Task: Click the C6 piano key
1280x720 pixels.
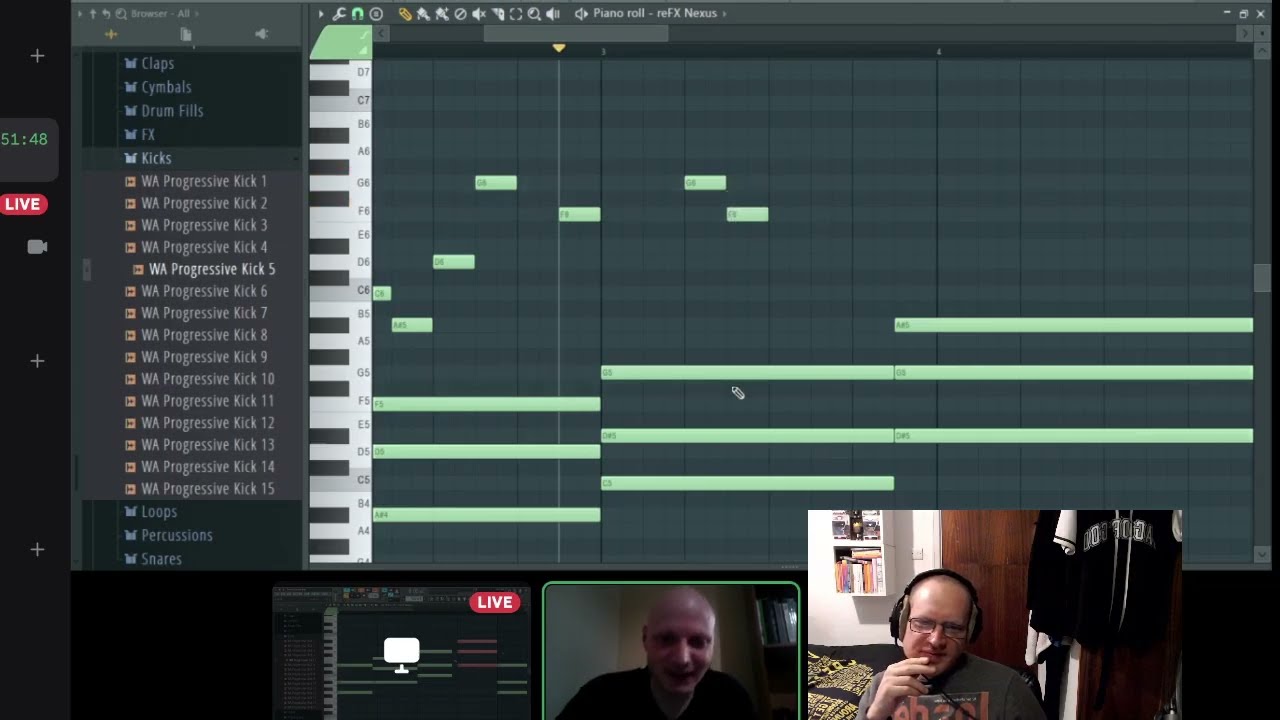Action: tap(341, 291)
